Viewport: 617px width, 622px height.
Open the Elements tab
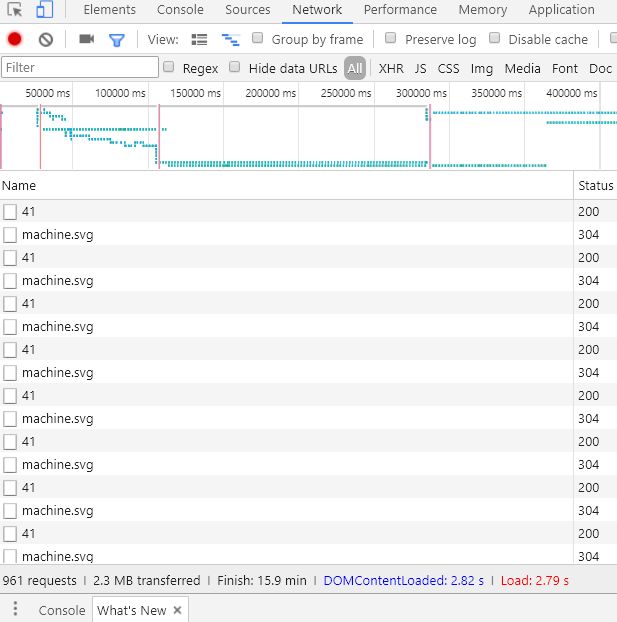(110, 10)
